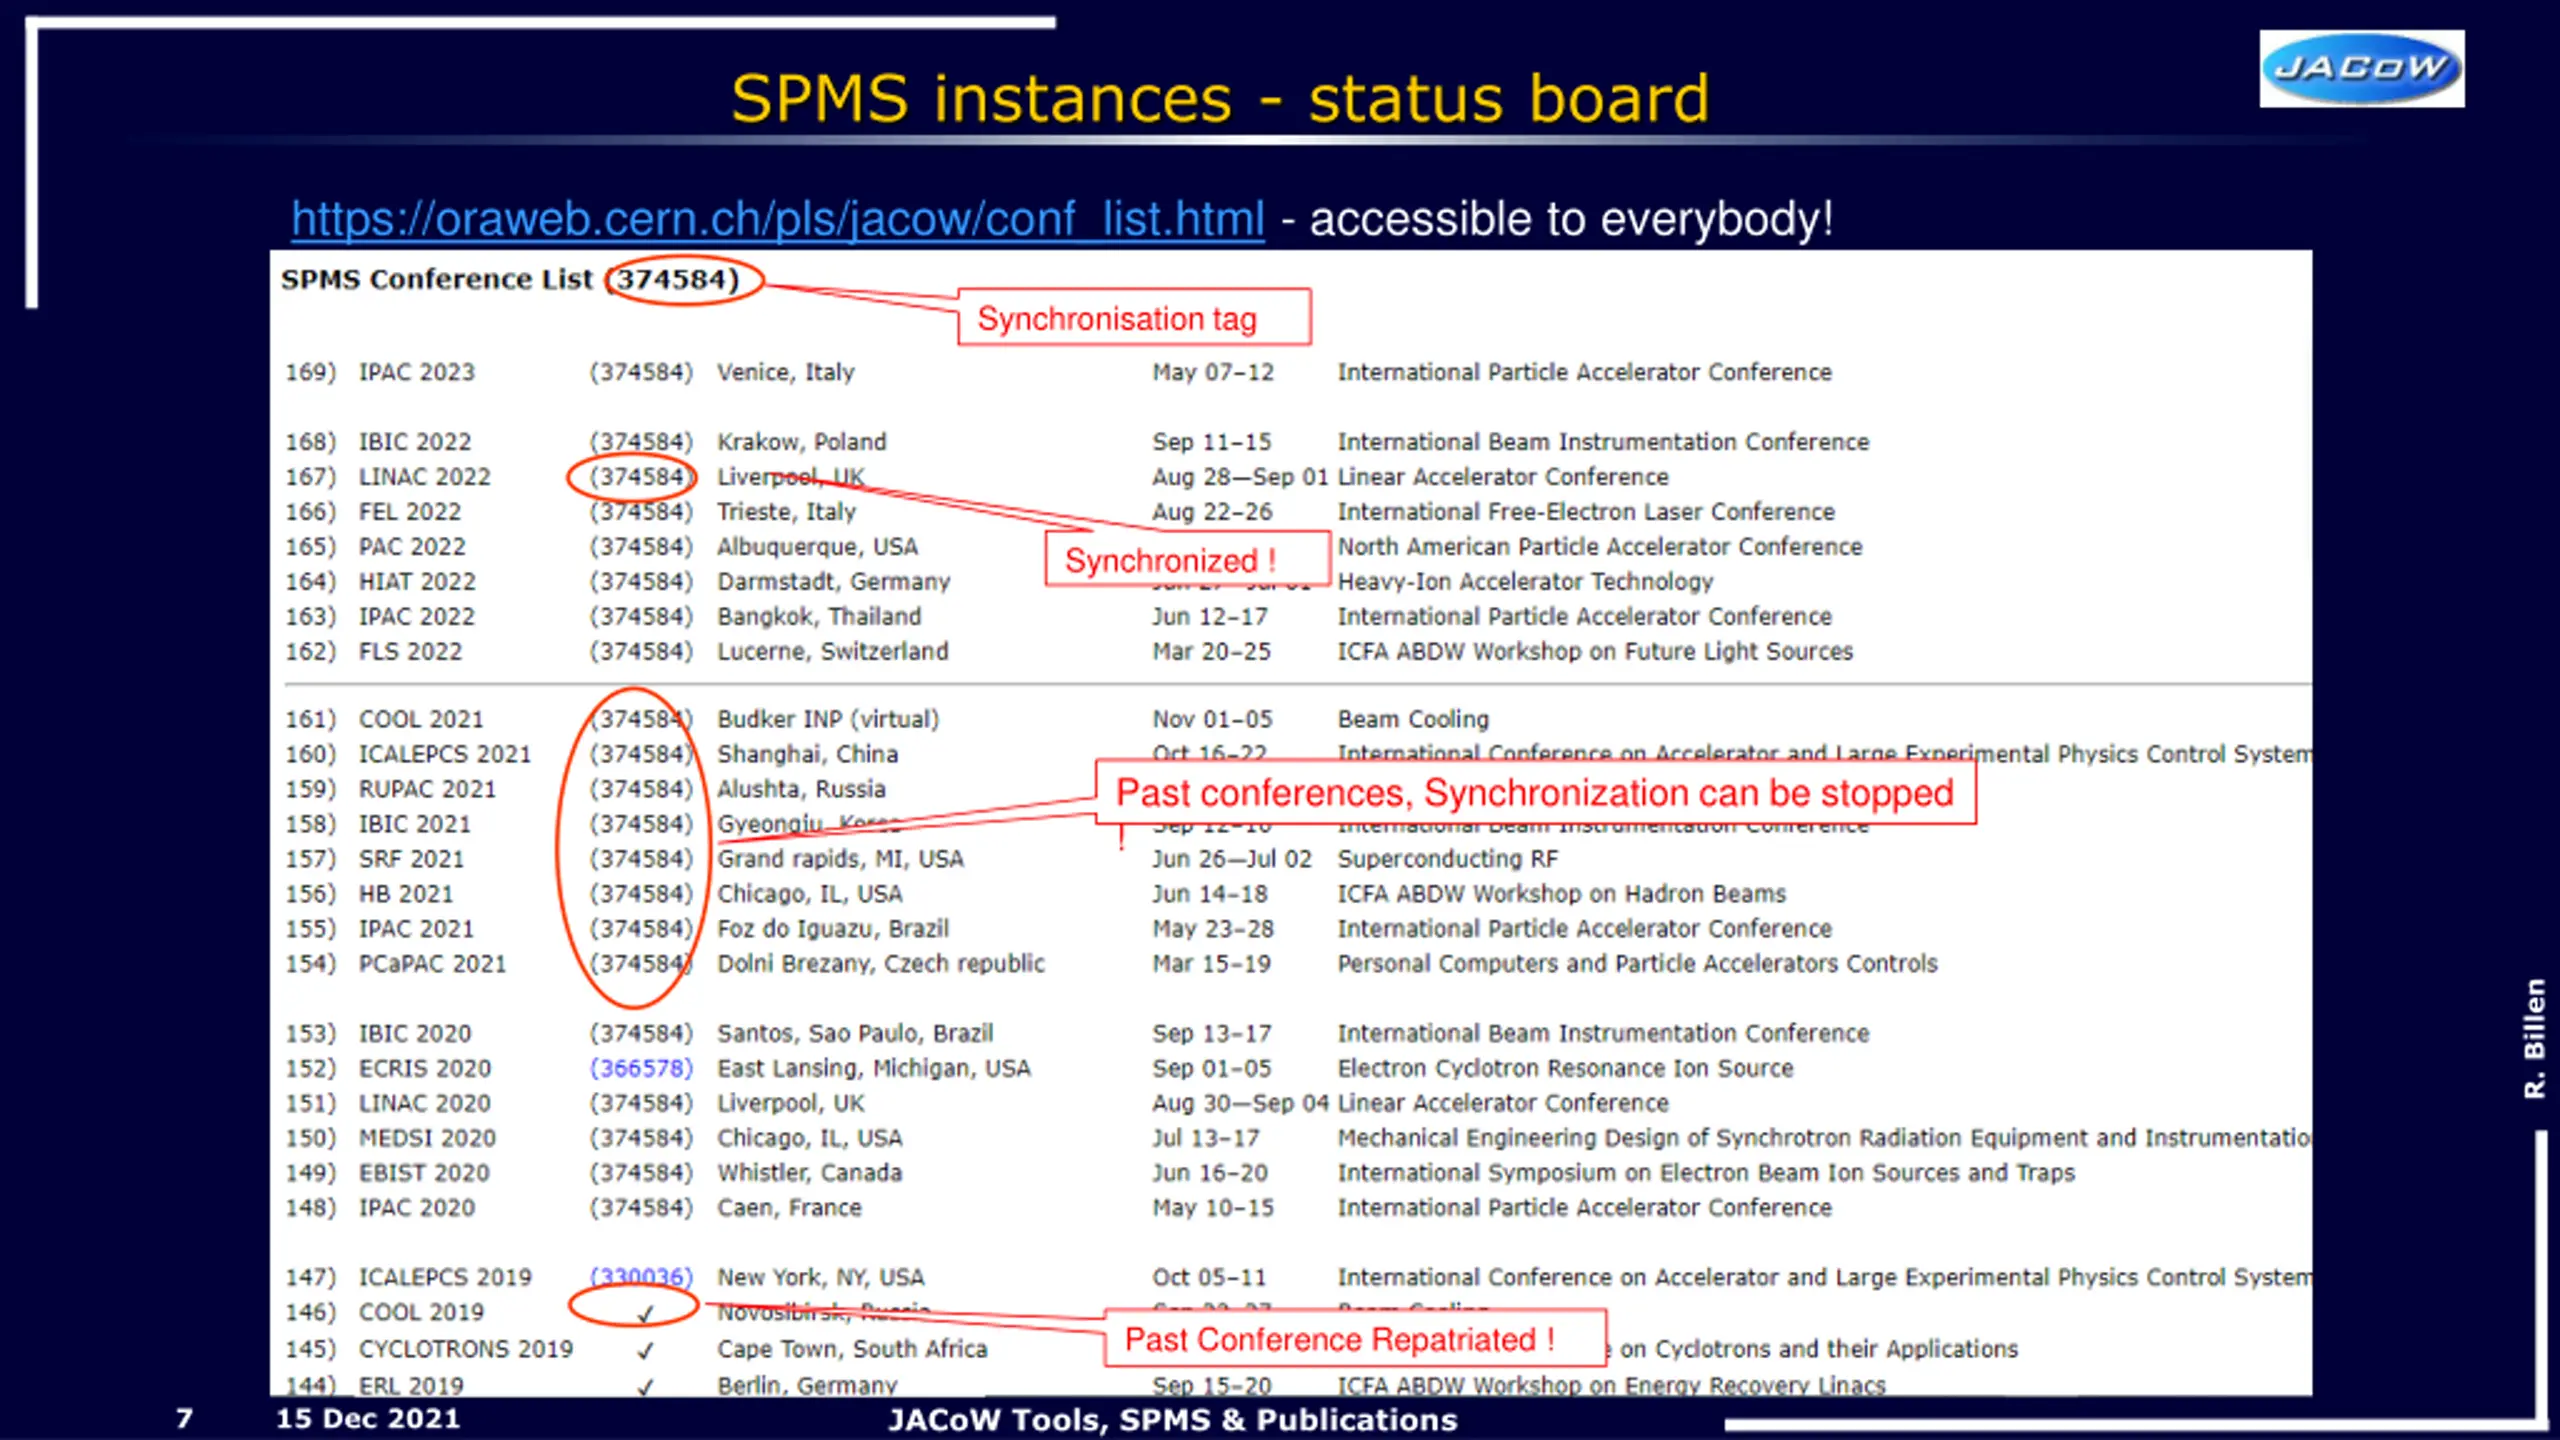
Task: Click location 'Foz do Iguazu, Brazil'
Action: (833, 929)
